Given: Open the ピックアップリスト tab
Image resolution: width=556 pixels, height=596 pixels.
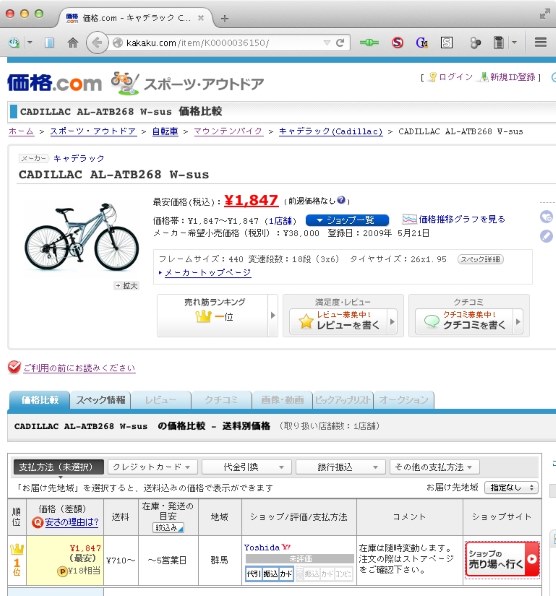Looking at the screenshot, I should coord(343,400).
